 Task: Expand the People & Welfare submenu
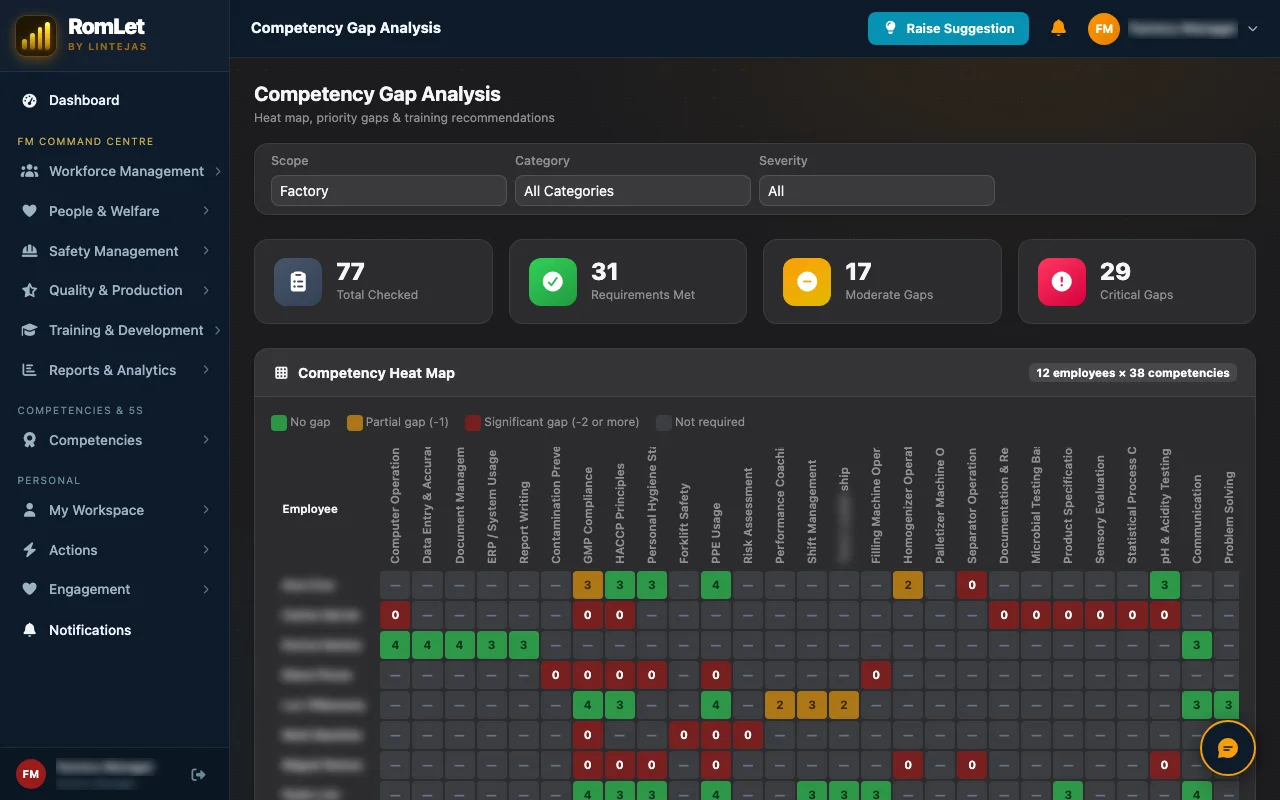(x=206, y=211)
